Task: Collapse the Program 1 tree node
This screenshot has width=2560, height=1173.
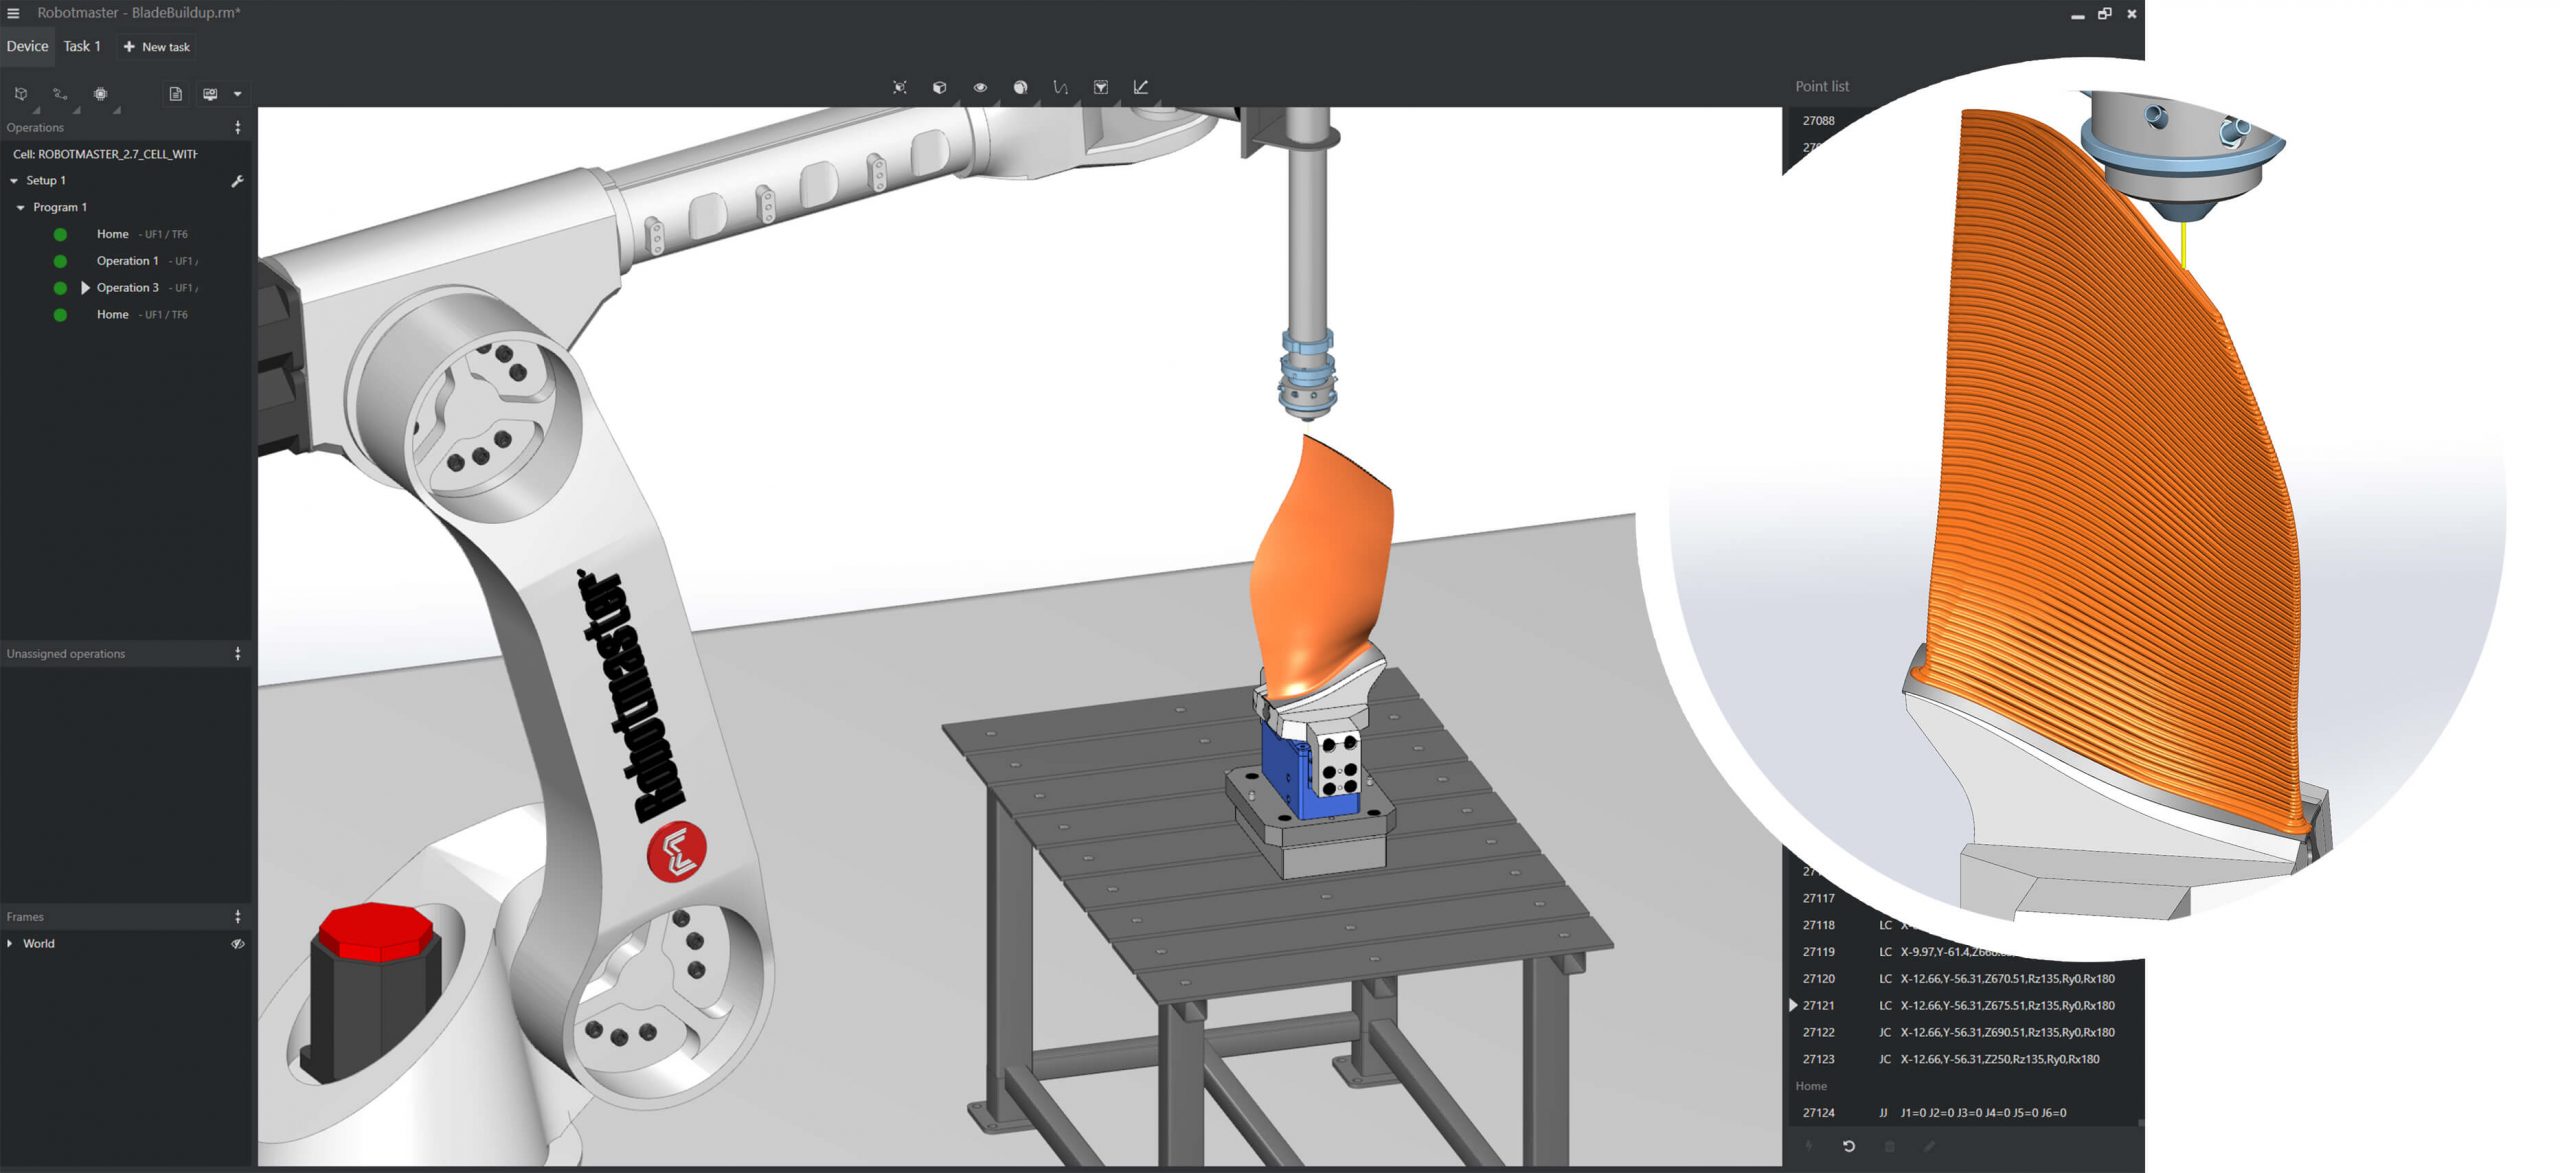Action: click(21, 208)
